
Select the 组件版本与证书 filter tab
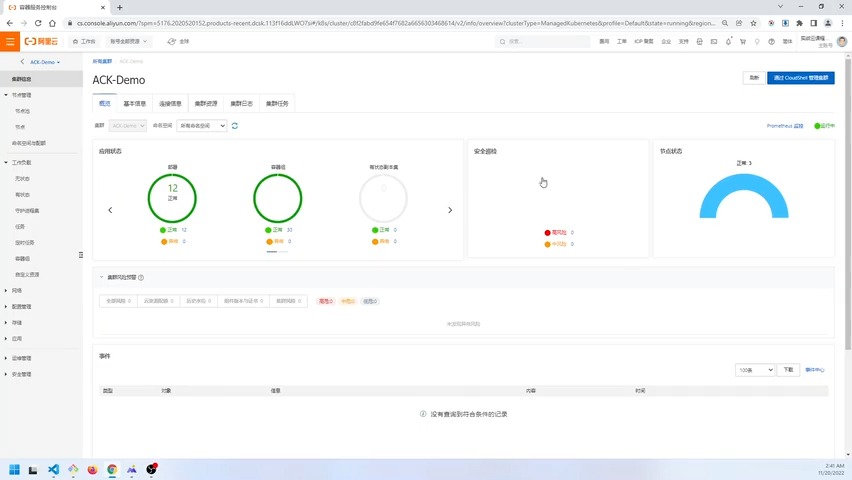tap(243, 301)
